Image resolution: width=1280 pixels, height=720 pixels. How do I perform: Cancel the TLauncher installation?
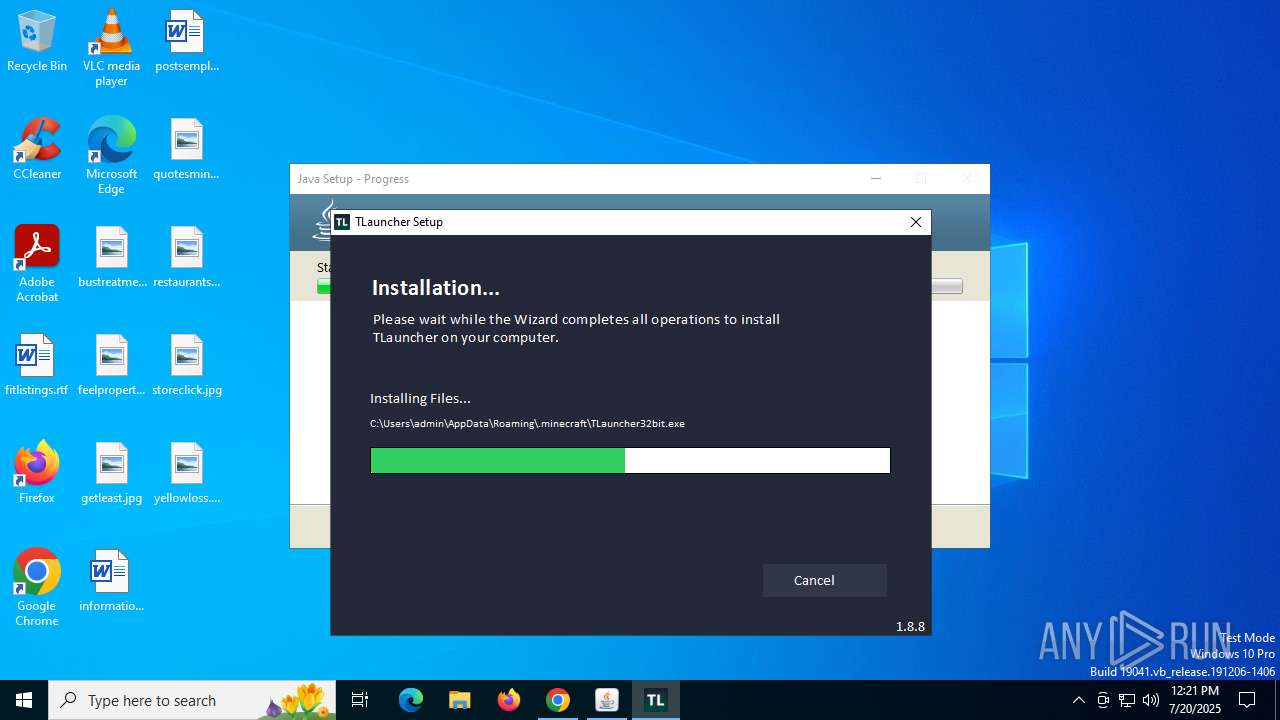[824, 580]
